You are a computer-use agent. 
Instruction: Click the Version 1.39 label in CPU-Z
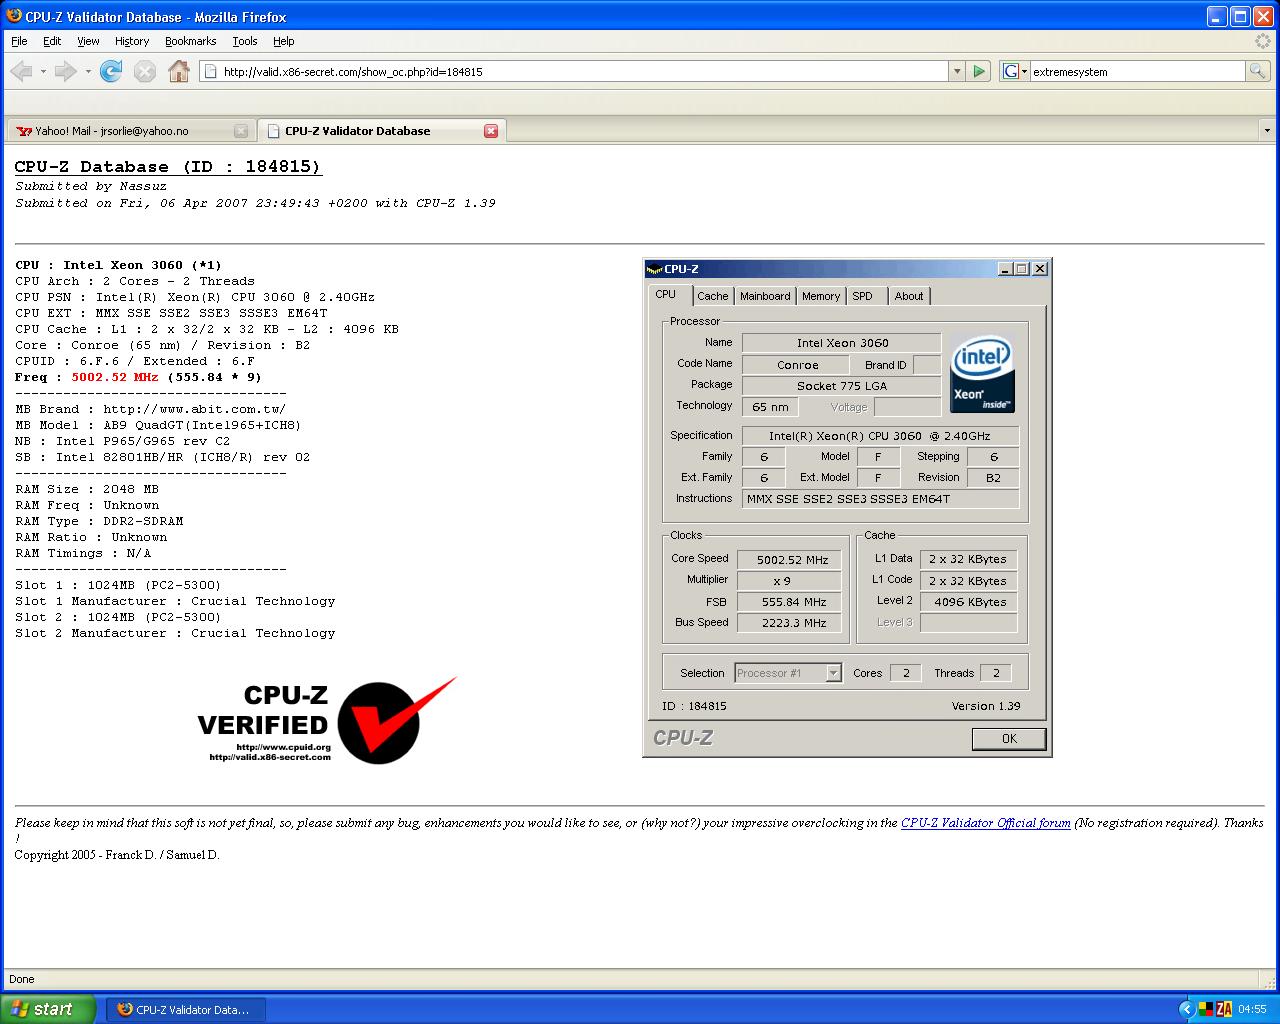coord(986,706)
